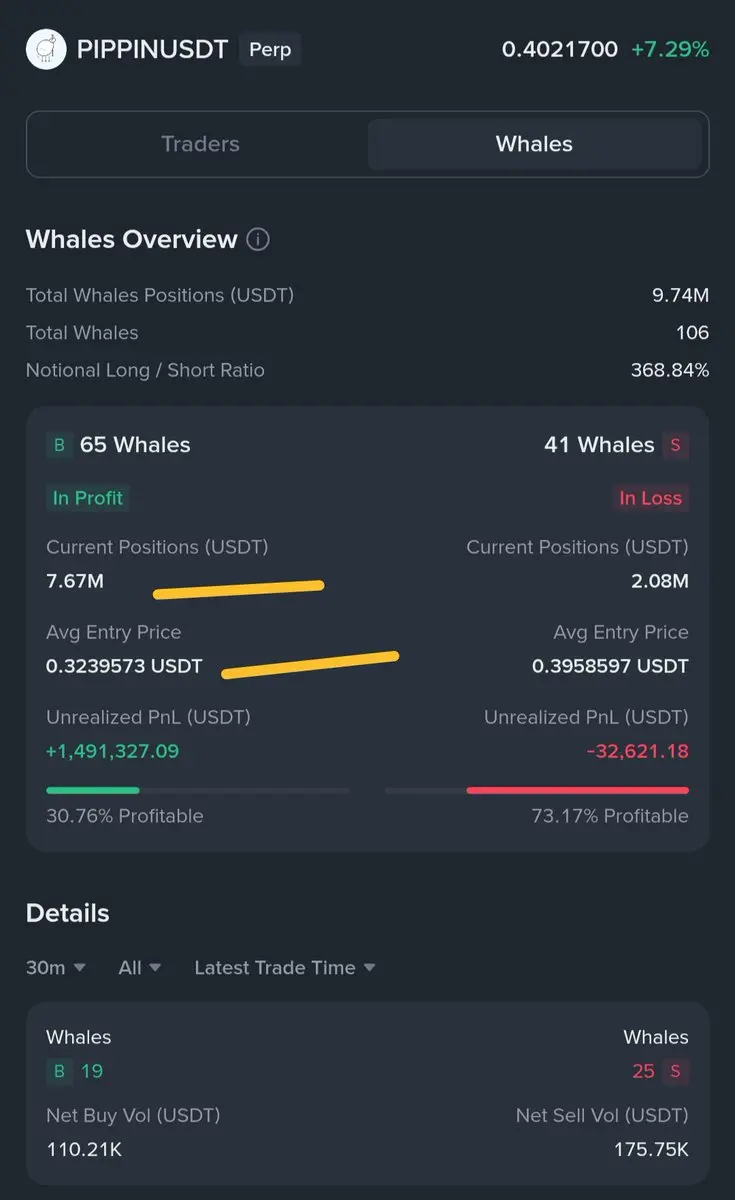Click the green B badge beside 65 Whales
The width and height of the screenshot is (735, 1200).
(59, 445)
